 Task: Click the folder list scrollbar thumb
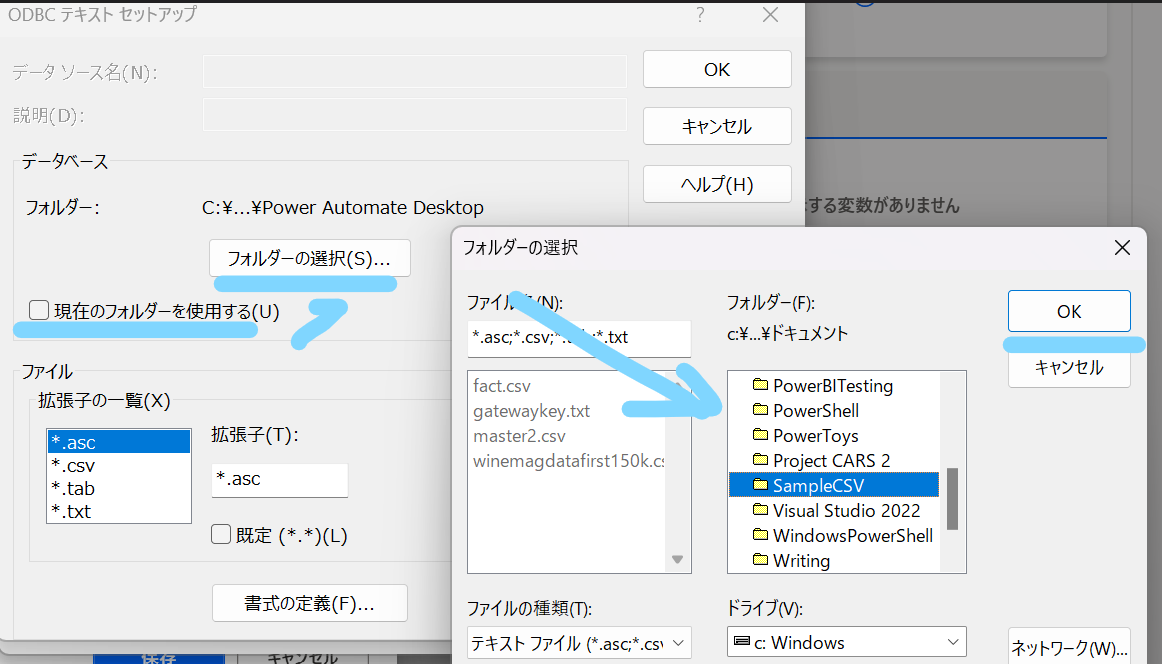point(952,499)
